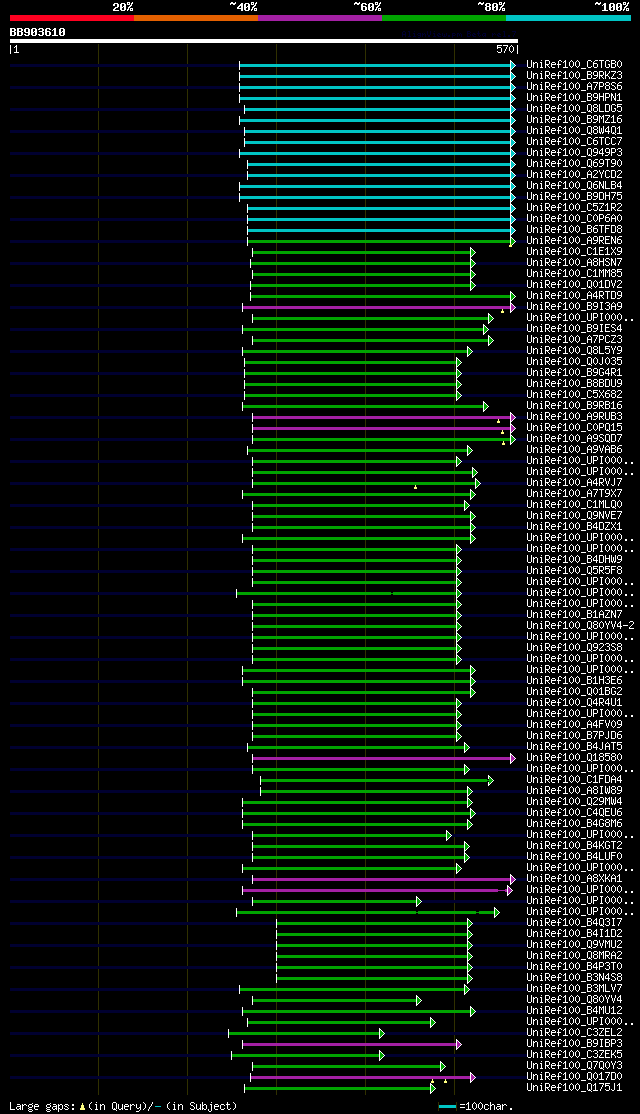Click the UniRef100_Q175J1 hit label
This screenshot has height=1114, width=640.
[575, 1088]
